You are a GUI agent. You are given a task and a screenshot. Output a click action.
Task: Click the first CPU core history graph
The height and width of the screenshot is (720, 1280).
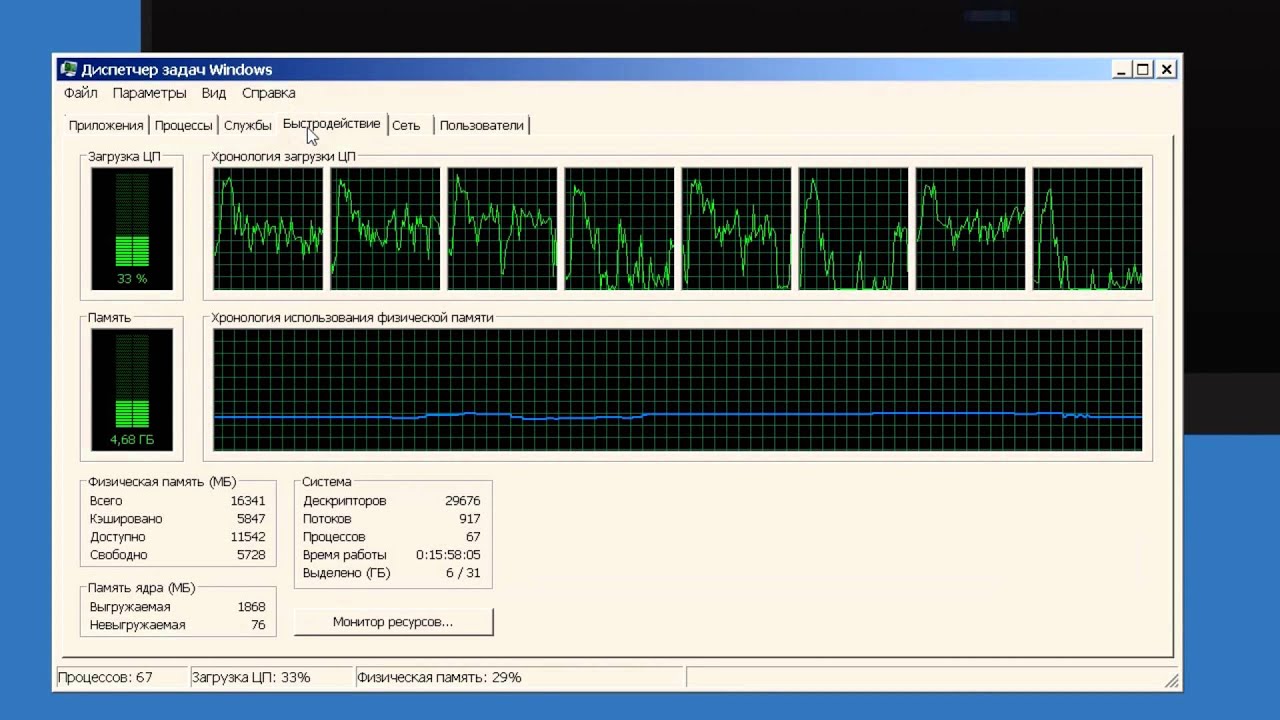point(268,229)
